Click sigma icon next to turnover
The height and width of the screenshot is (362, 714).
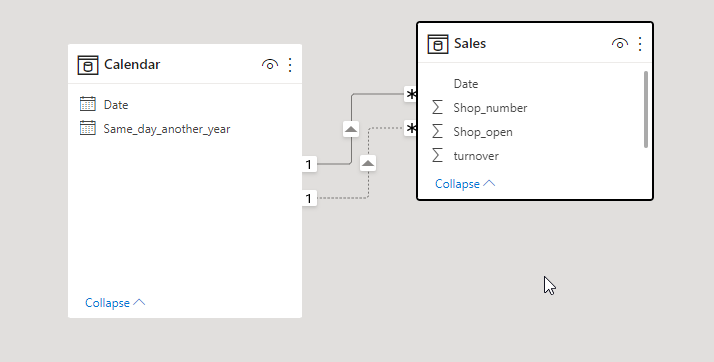(x=437, y=156)
